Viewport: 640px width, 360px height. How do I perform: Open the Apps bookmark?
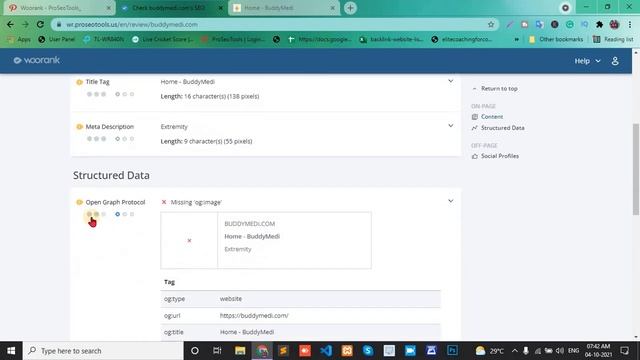click(x=19, y=39)
